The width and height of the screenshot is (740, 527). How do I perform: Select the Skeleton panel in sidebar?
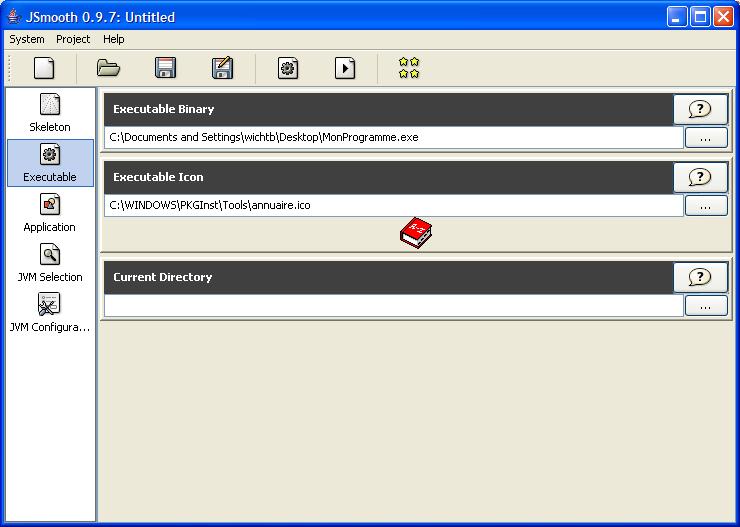click(x=50, y=113)
